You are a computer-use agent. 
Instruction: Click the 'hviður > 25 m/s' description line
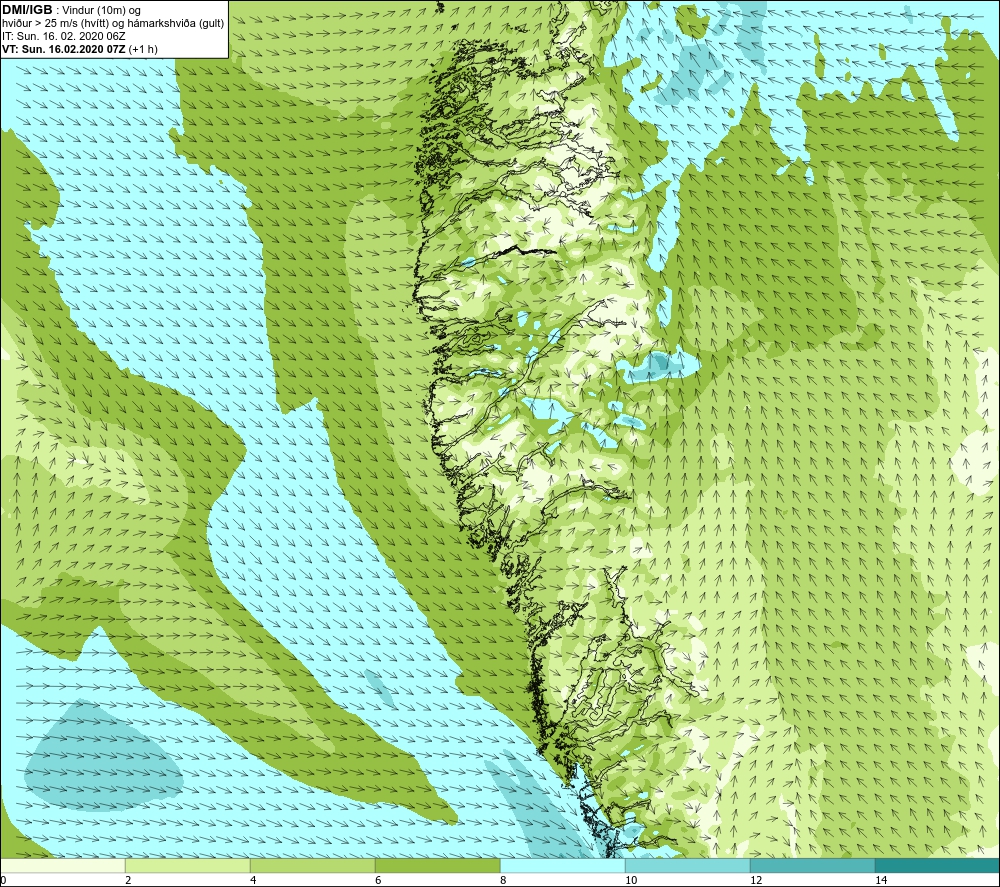tap(113, 24)
